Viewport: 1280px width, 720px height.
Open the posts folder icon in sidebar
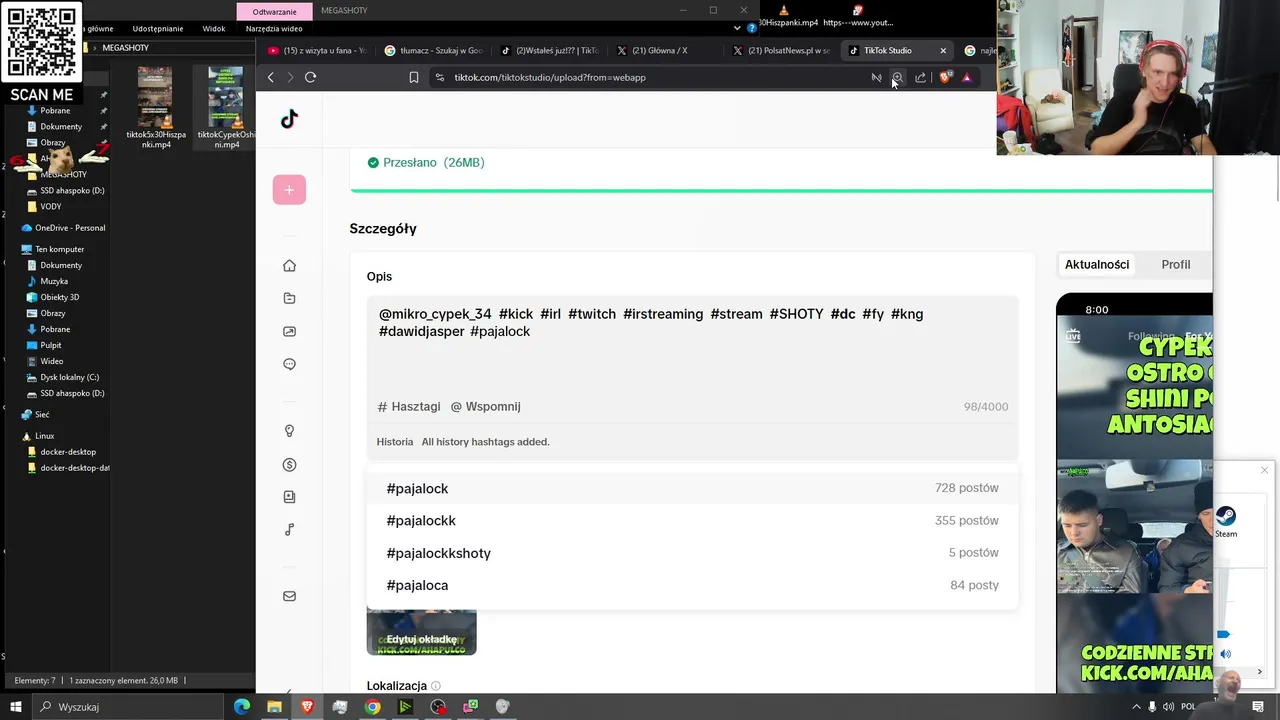289,298
